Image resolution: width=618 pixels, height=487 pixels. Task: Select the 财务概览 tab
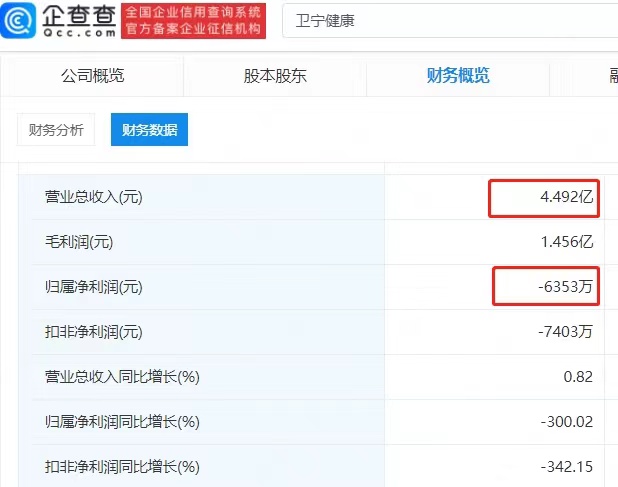(x=458, y=76)
